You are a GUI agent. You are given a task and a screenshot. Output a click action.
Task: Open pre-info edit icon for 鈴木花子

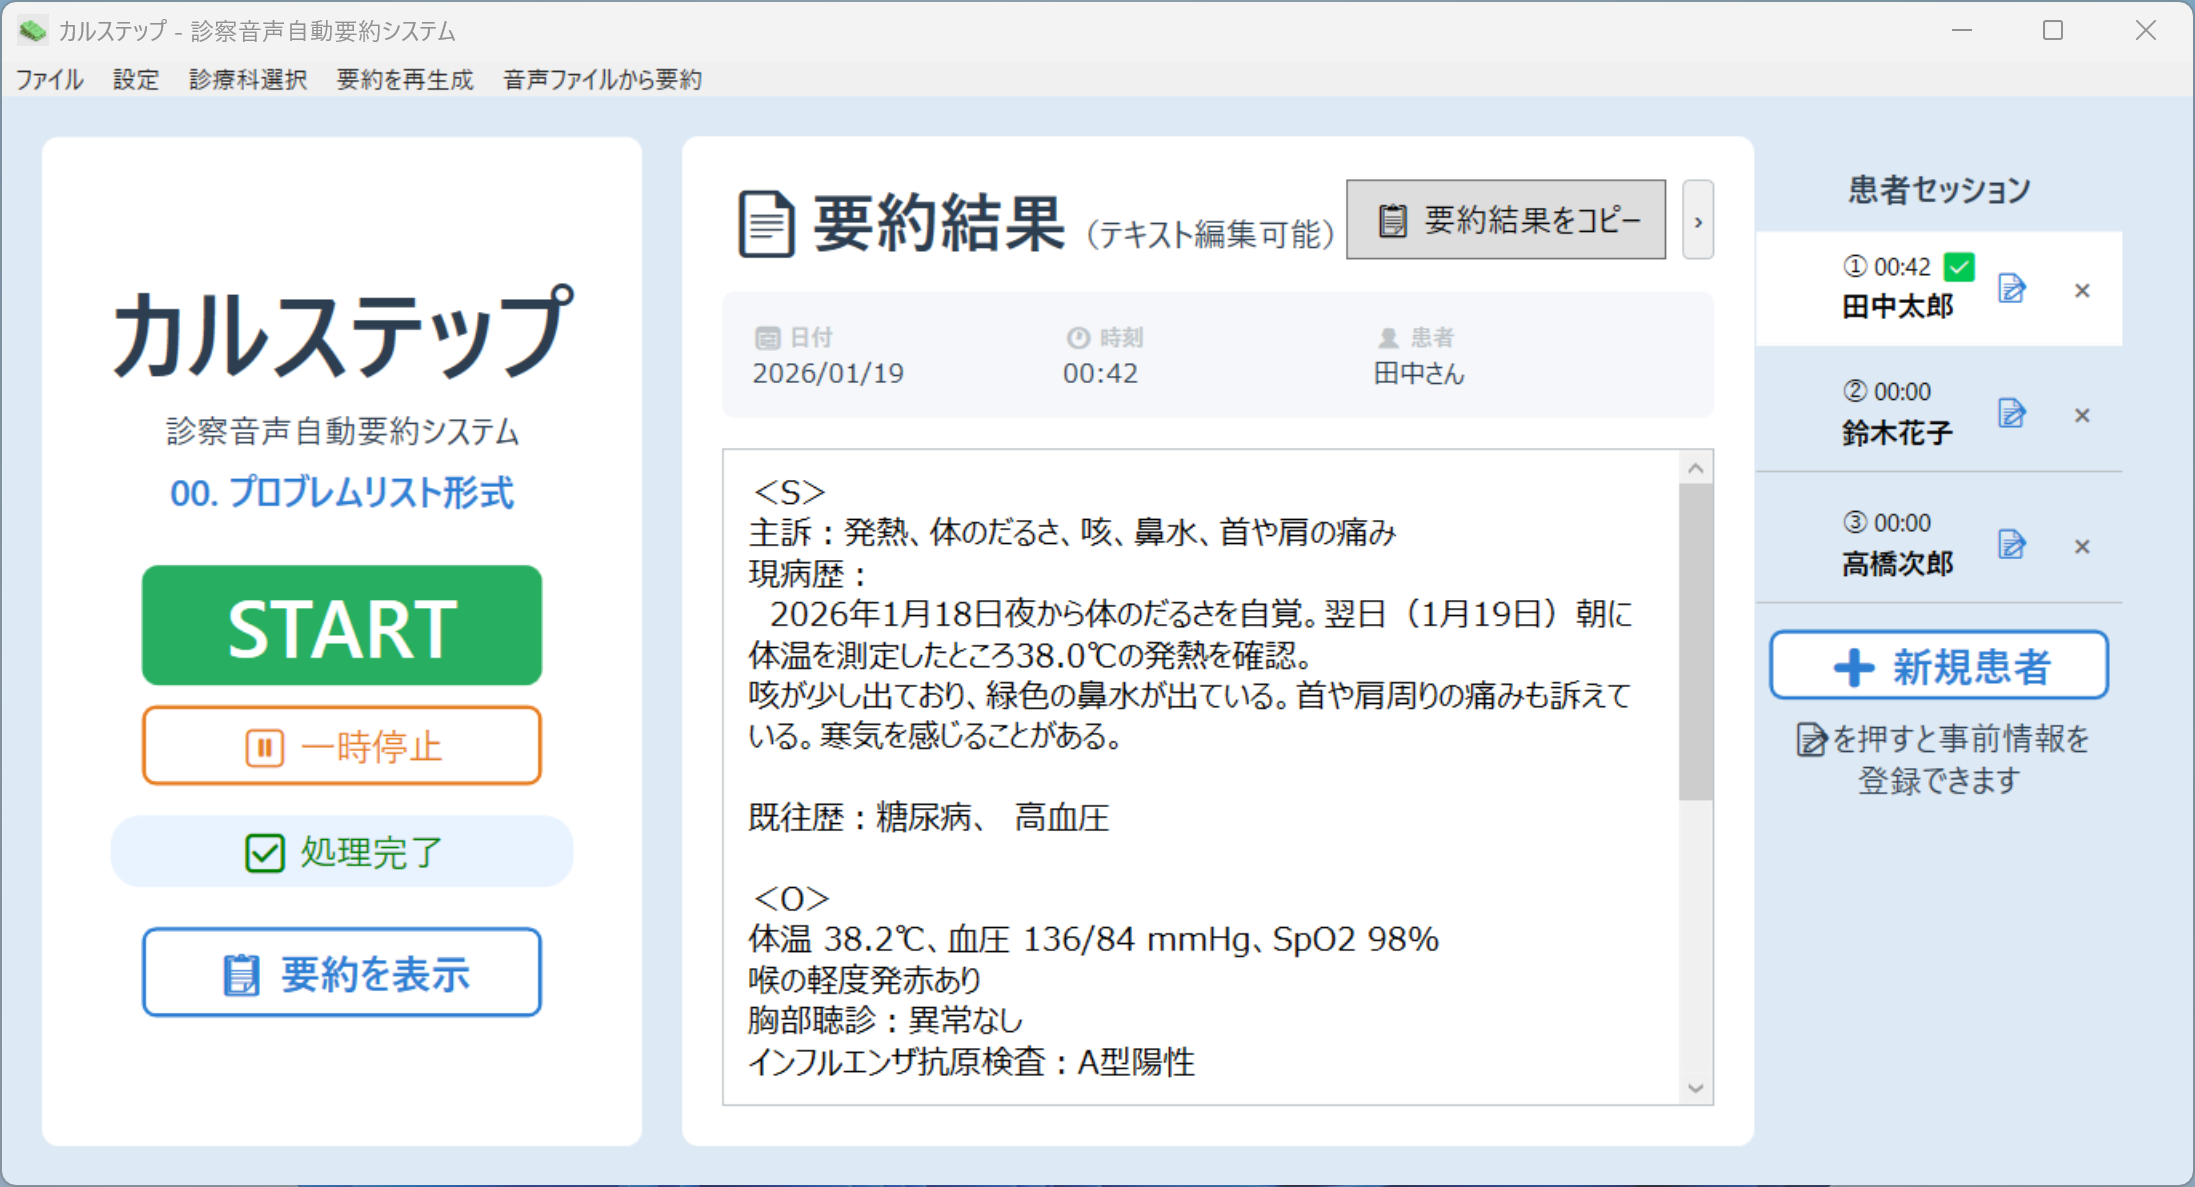point(2011,413)
